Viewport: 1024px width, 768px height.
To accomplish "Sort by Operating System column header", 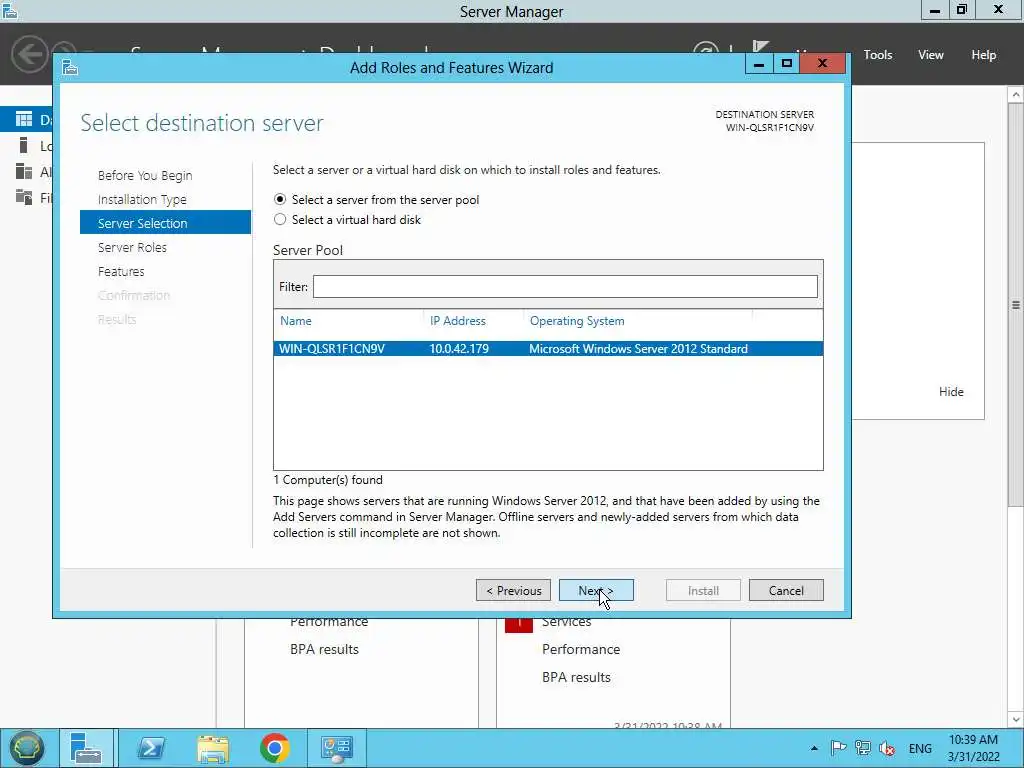I will (577, 321).
